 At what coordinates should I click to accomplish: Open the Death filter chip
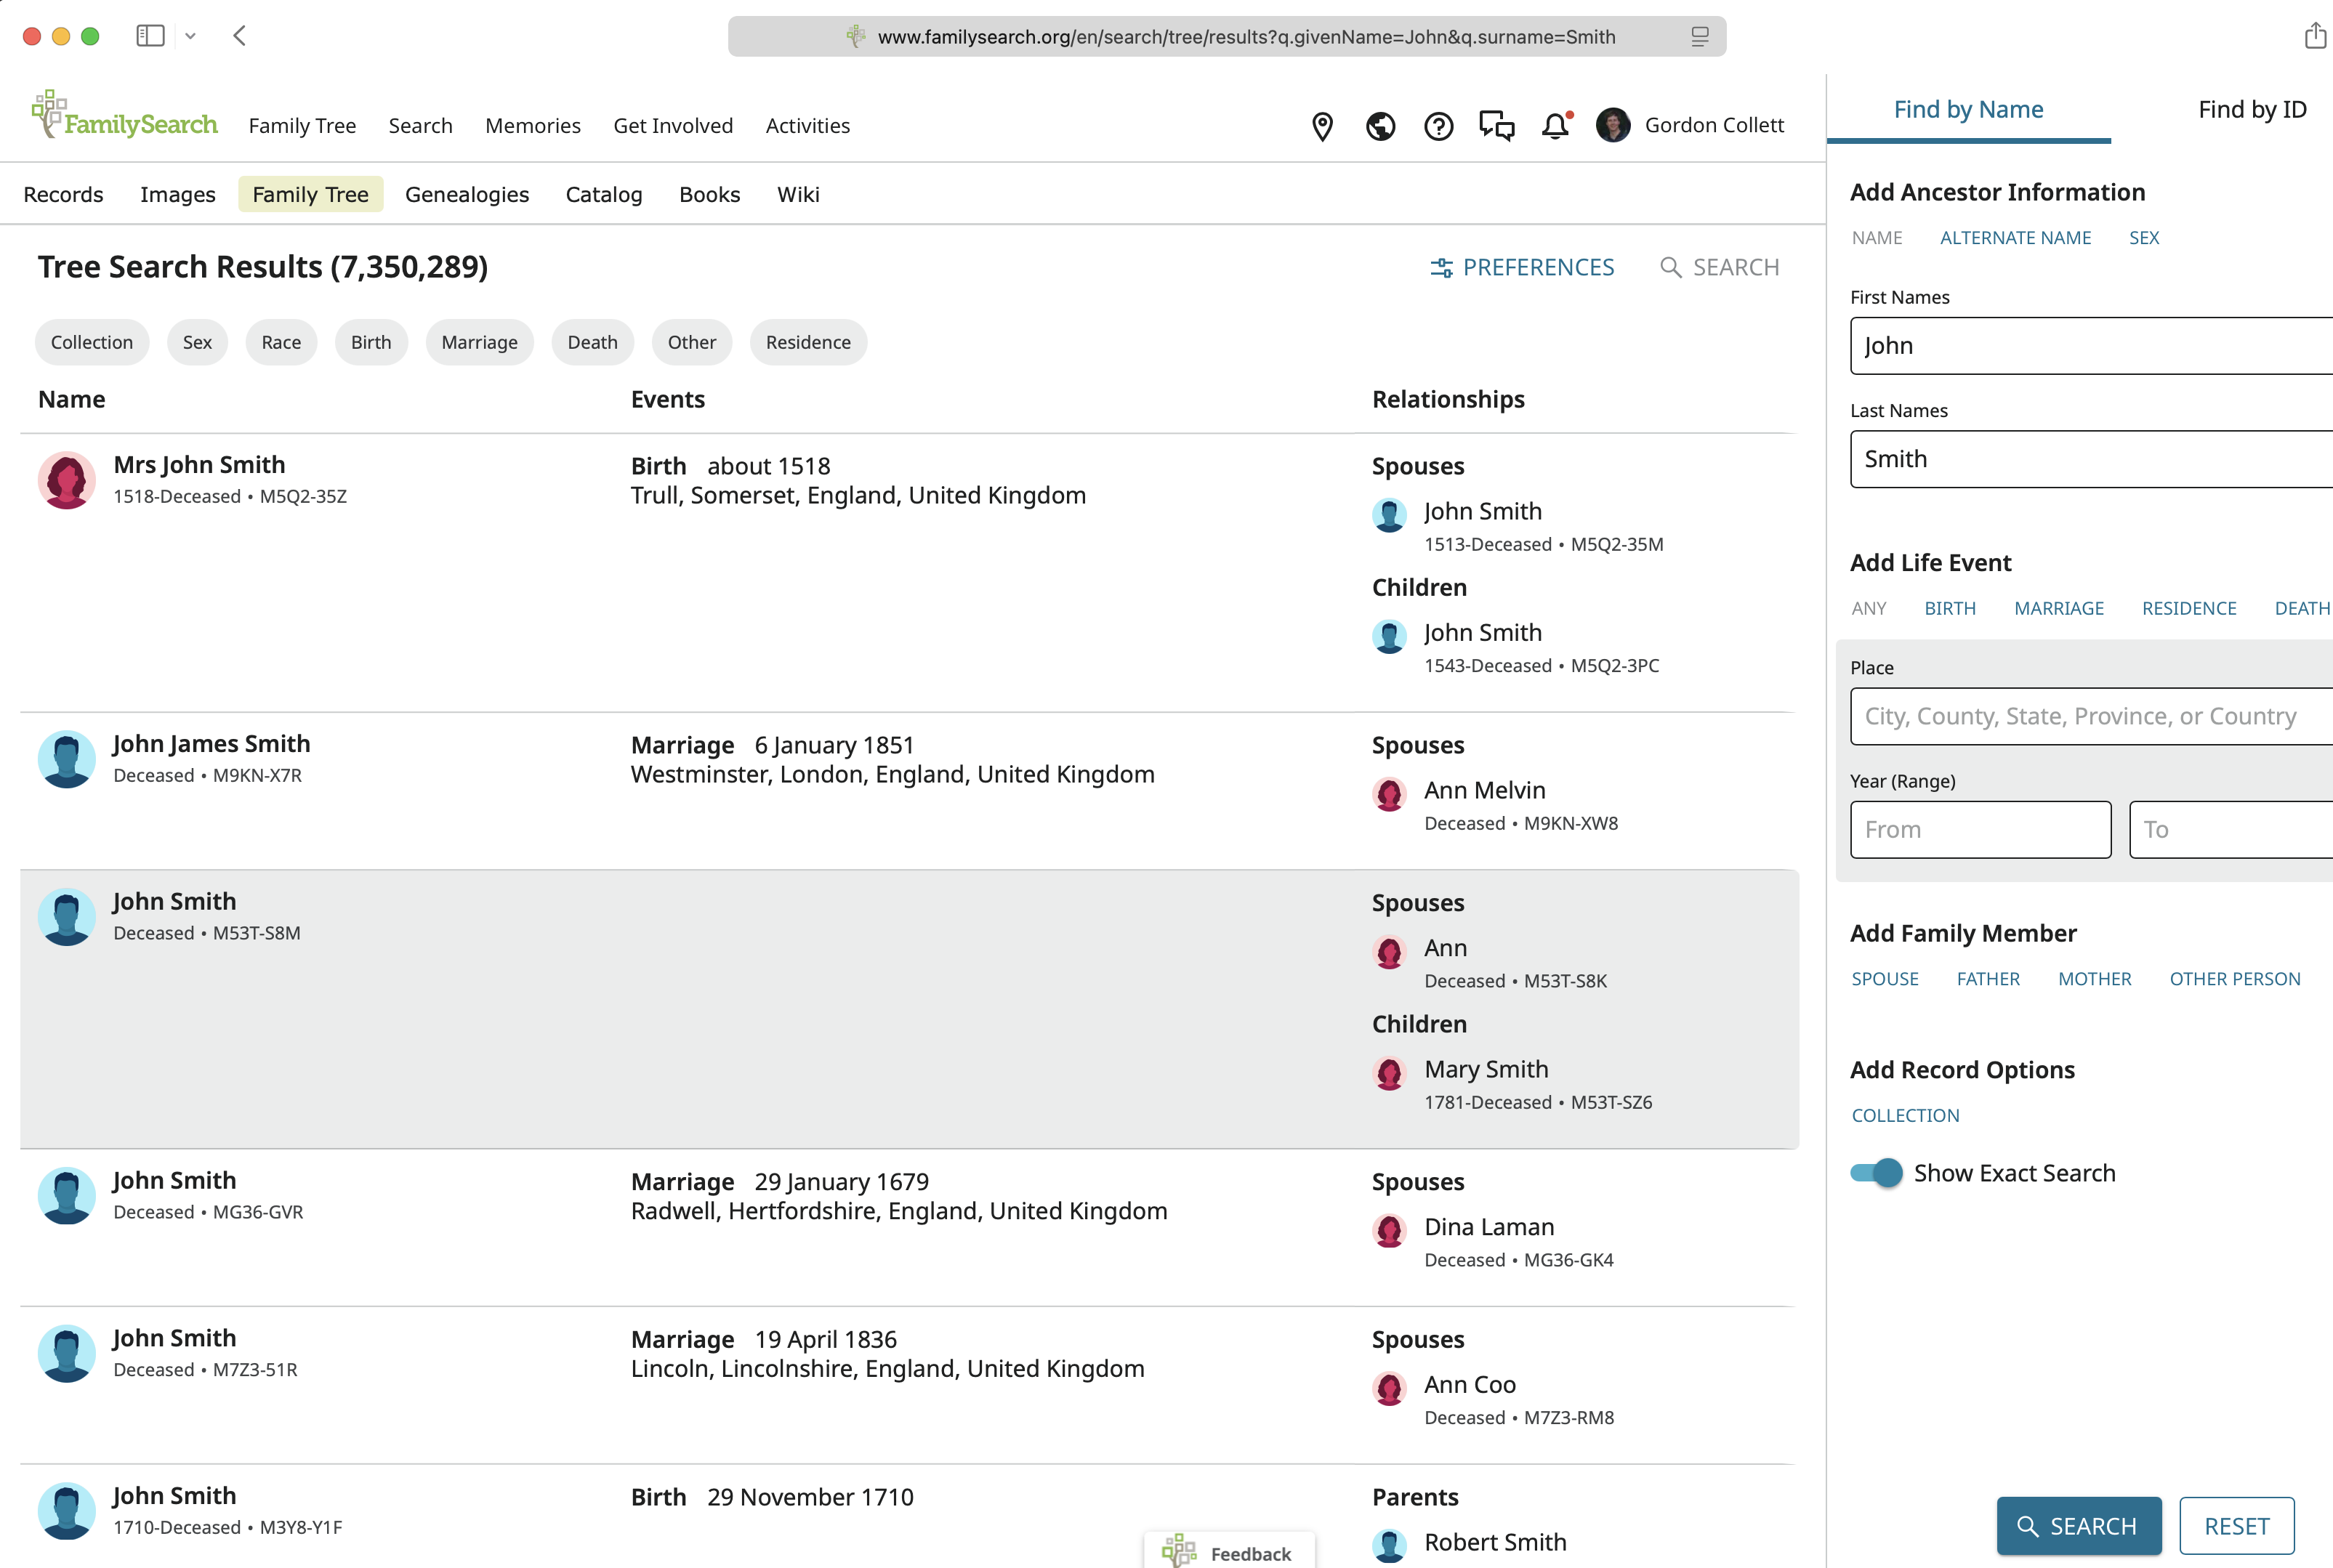(x=592, y=342)
